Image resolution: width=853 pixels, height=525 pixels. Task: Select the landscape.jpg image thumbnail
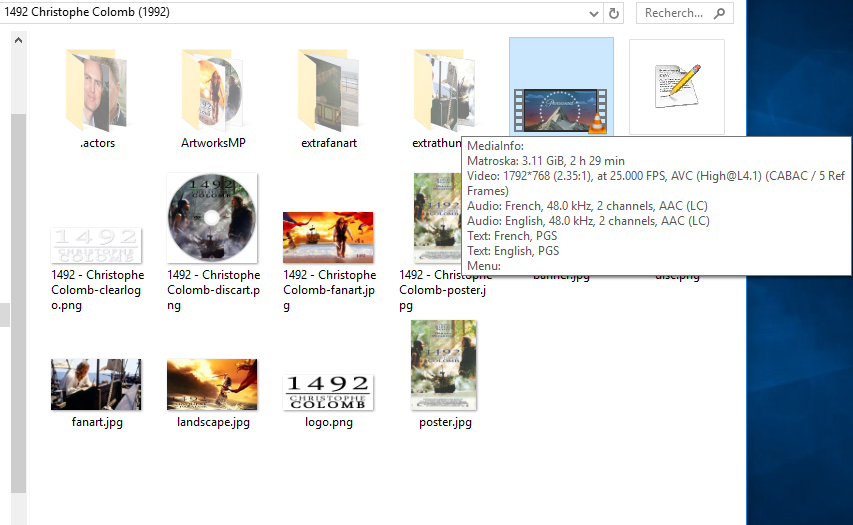coord(212,385)
